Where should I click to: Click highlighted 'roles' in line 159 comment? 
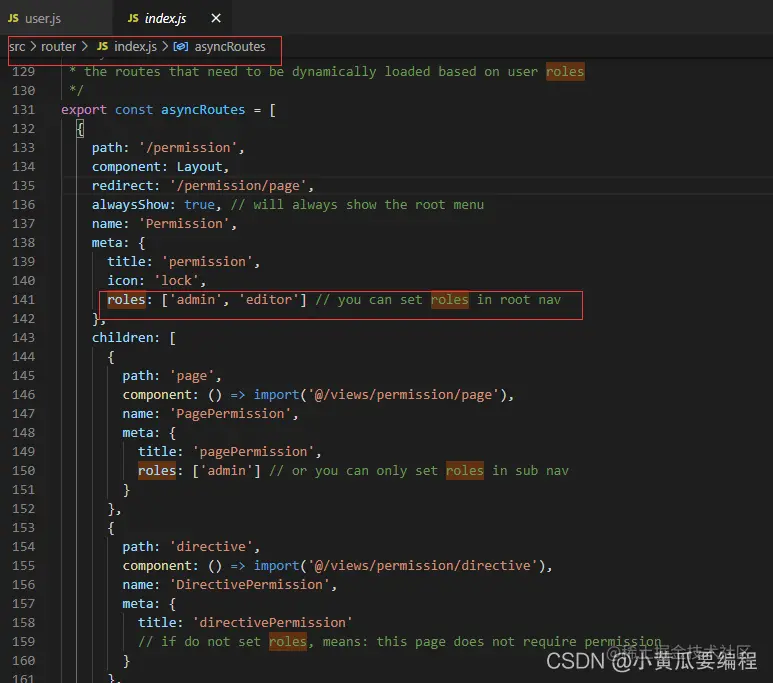coord(288,642)
